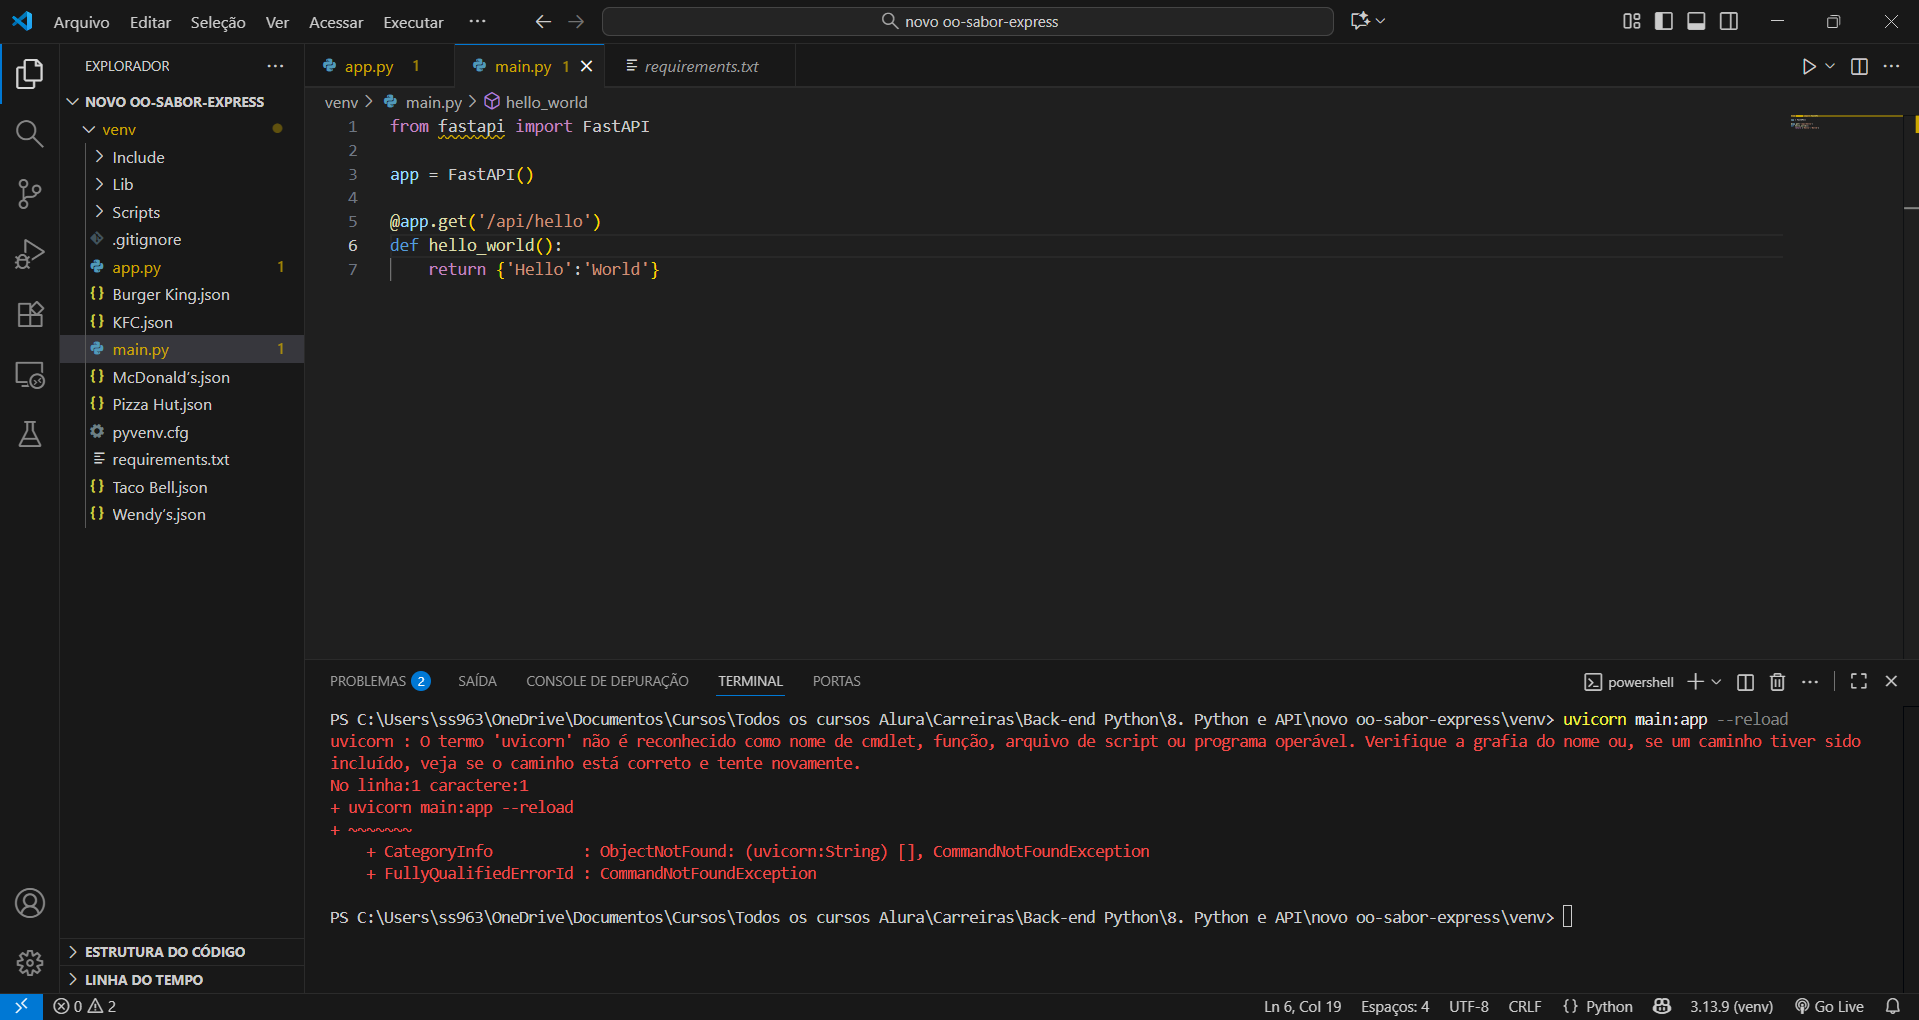1919x1020 pixels.
Task: Open the Extensions view
Action: (x=29, y=315)
